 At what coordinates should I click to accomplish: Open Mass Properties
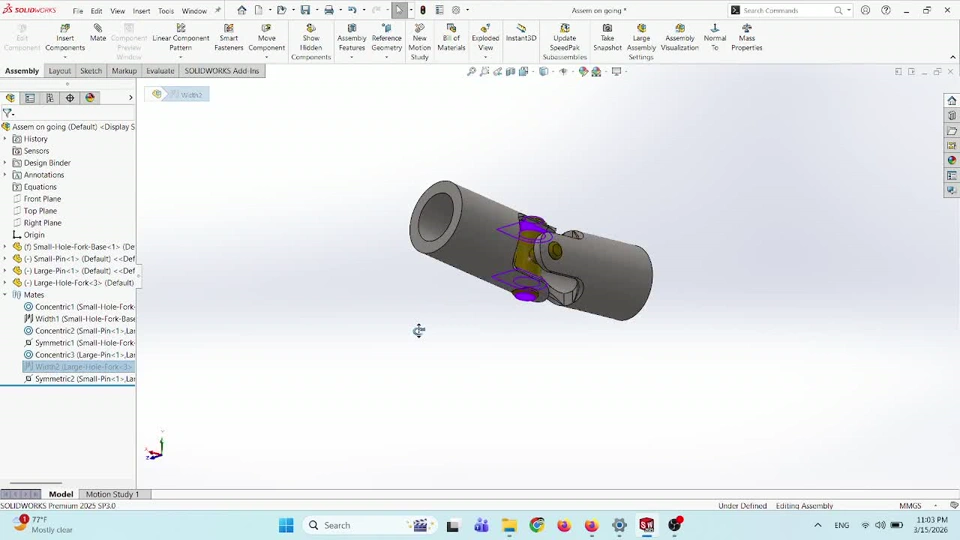point(747,38)
